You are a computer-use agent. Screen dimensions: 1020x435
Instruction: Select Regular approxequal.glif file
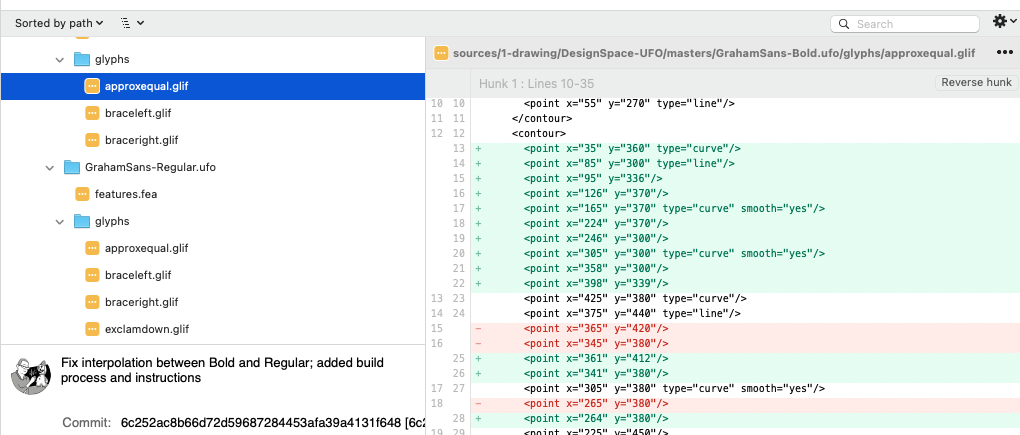pyautogui.click(x=146, y=248)
